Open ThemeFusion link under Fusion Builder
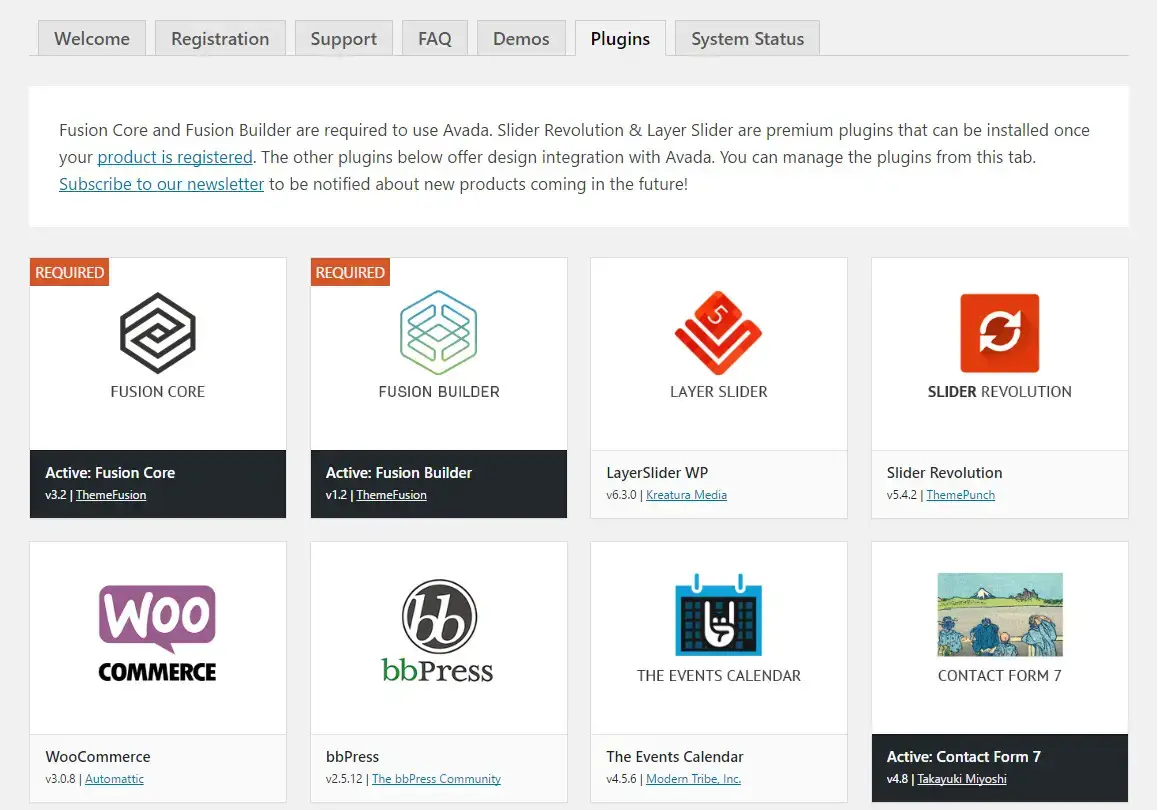The height and width of the screenshot is (810, 1157). point(391,495)
